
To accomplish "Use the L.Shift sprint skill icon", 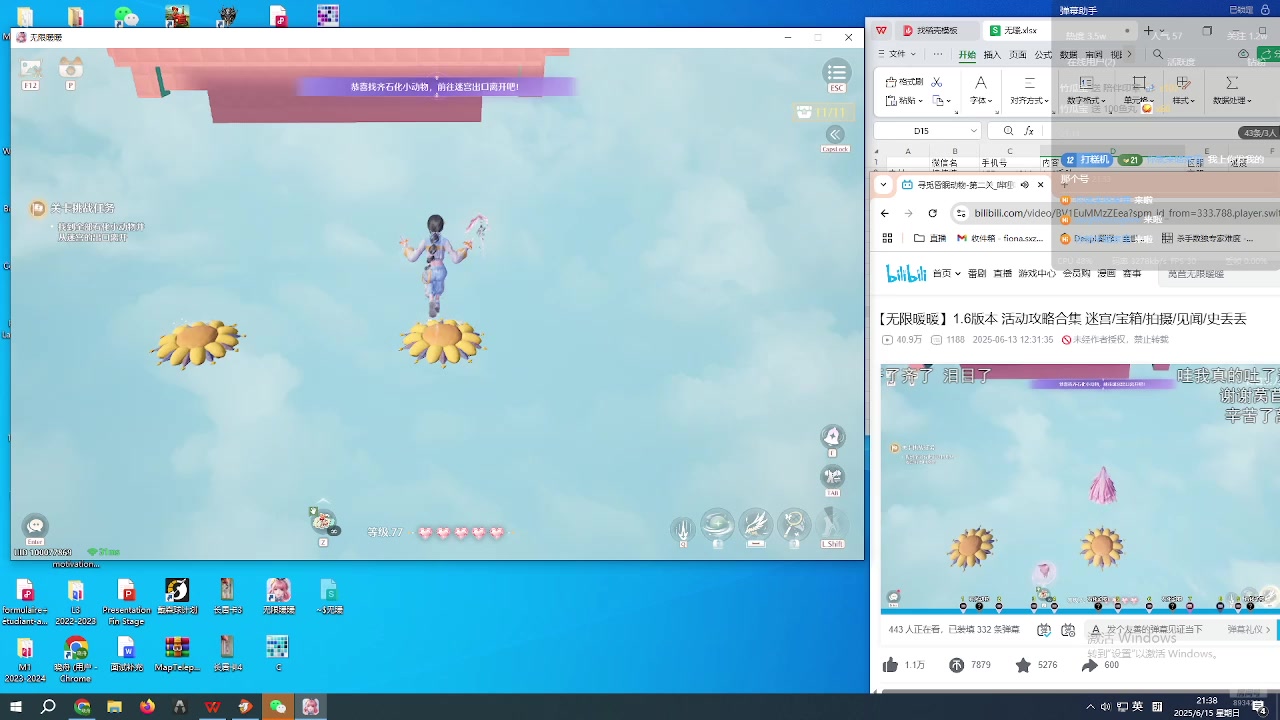I will click(x=832, y=524).
